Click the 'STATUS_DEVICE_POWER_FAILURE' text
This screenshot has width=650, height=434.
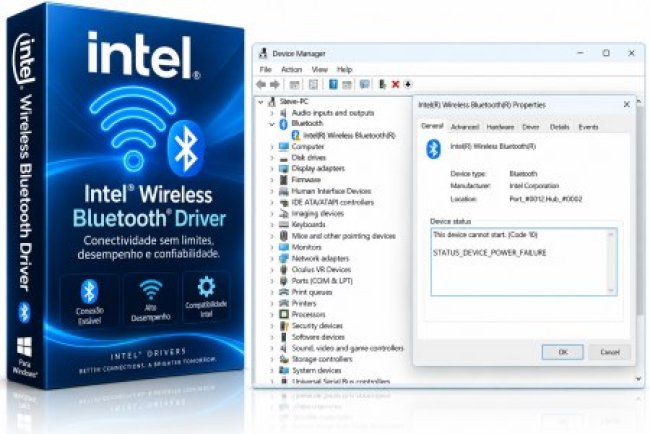tap(490, 253)
